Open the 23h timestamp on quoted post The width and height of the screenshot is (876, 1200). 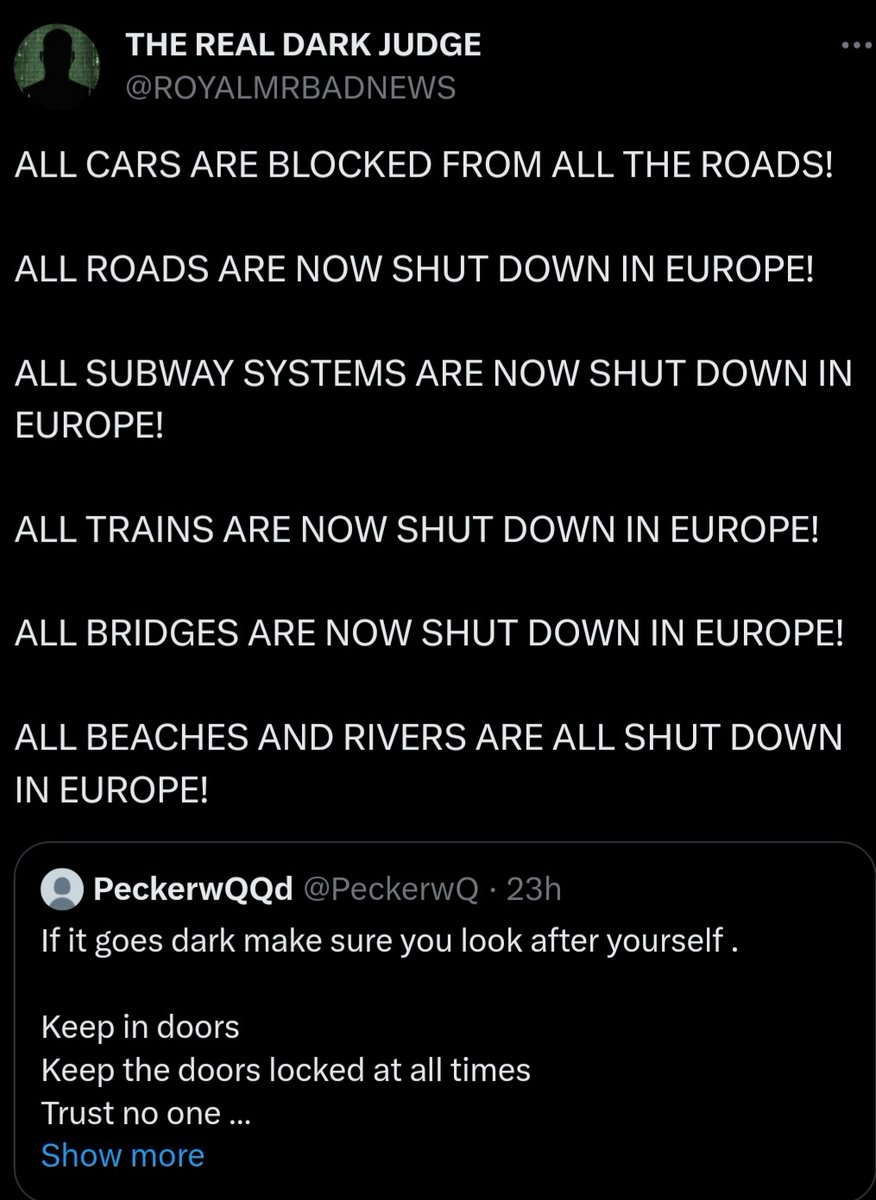coord(534,889)
